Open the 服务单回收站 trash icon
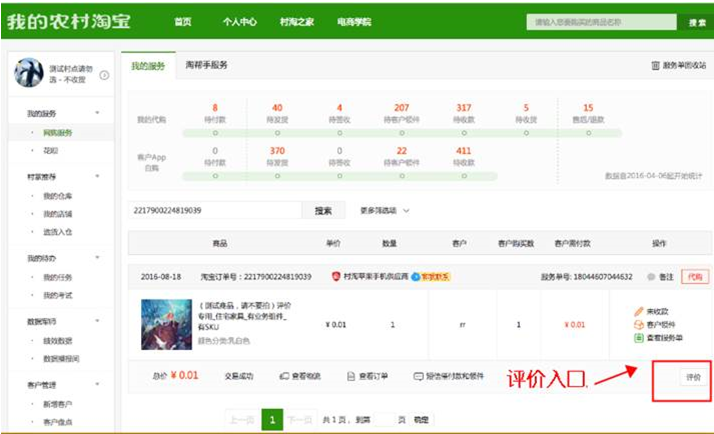The width and height of the screenshot is (714, 434). pos(655,66)
